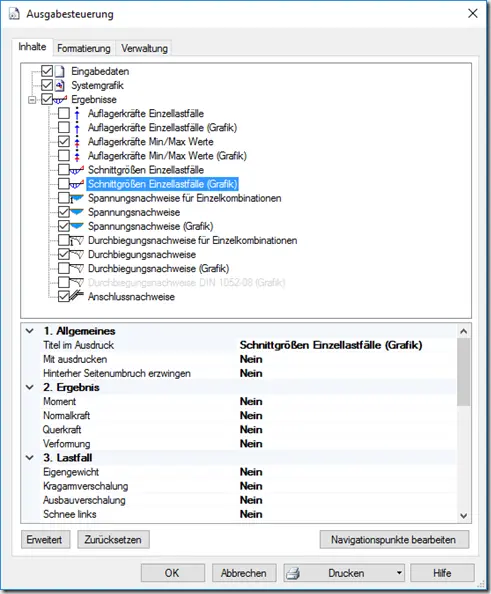Collapse the Ergebnisse tree node
The height and width of the screenshot is (594, 491).
(32, 100)
